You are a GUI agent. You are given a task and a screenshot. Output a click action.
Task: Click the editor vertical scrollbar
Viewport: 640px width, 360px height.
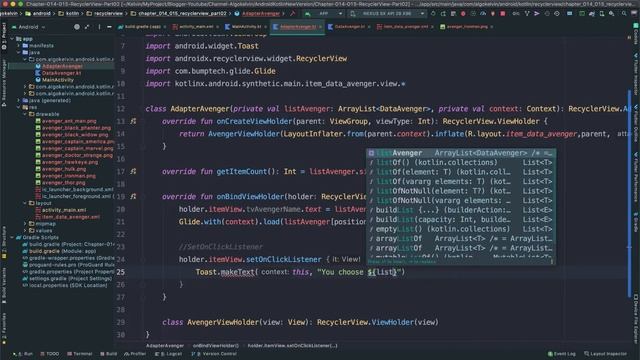point(629,194)
